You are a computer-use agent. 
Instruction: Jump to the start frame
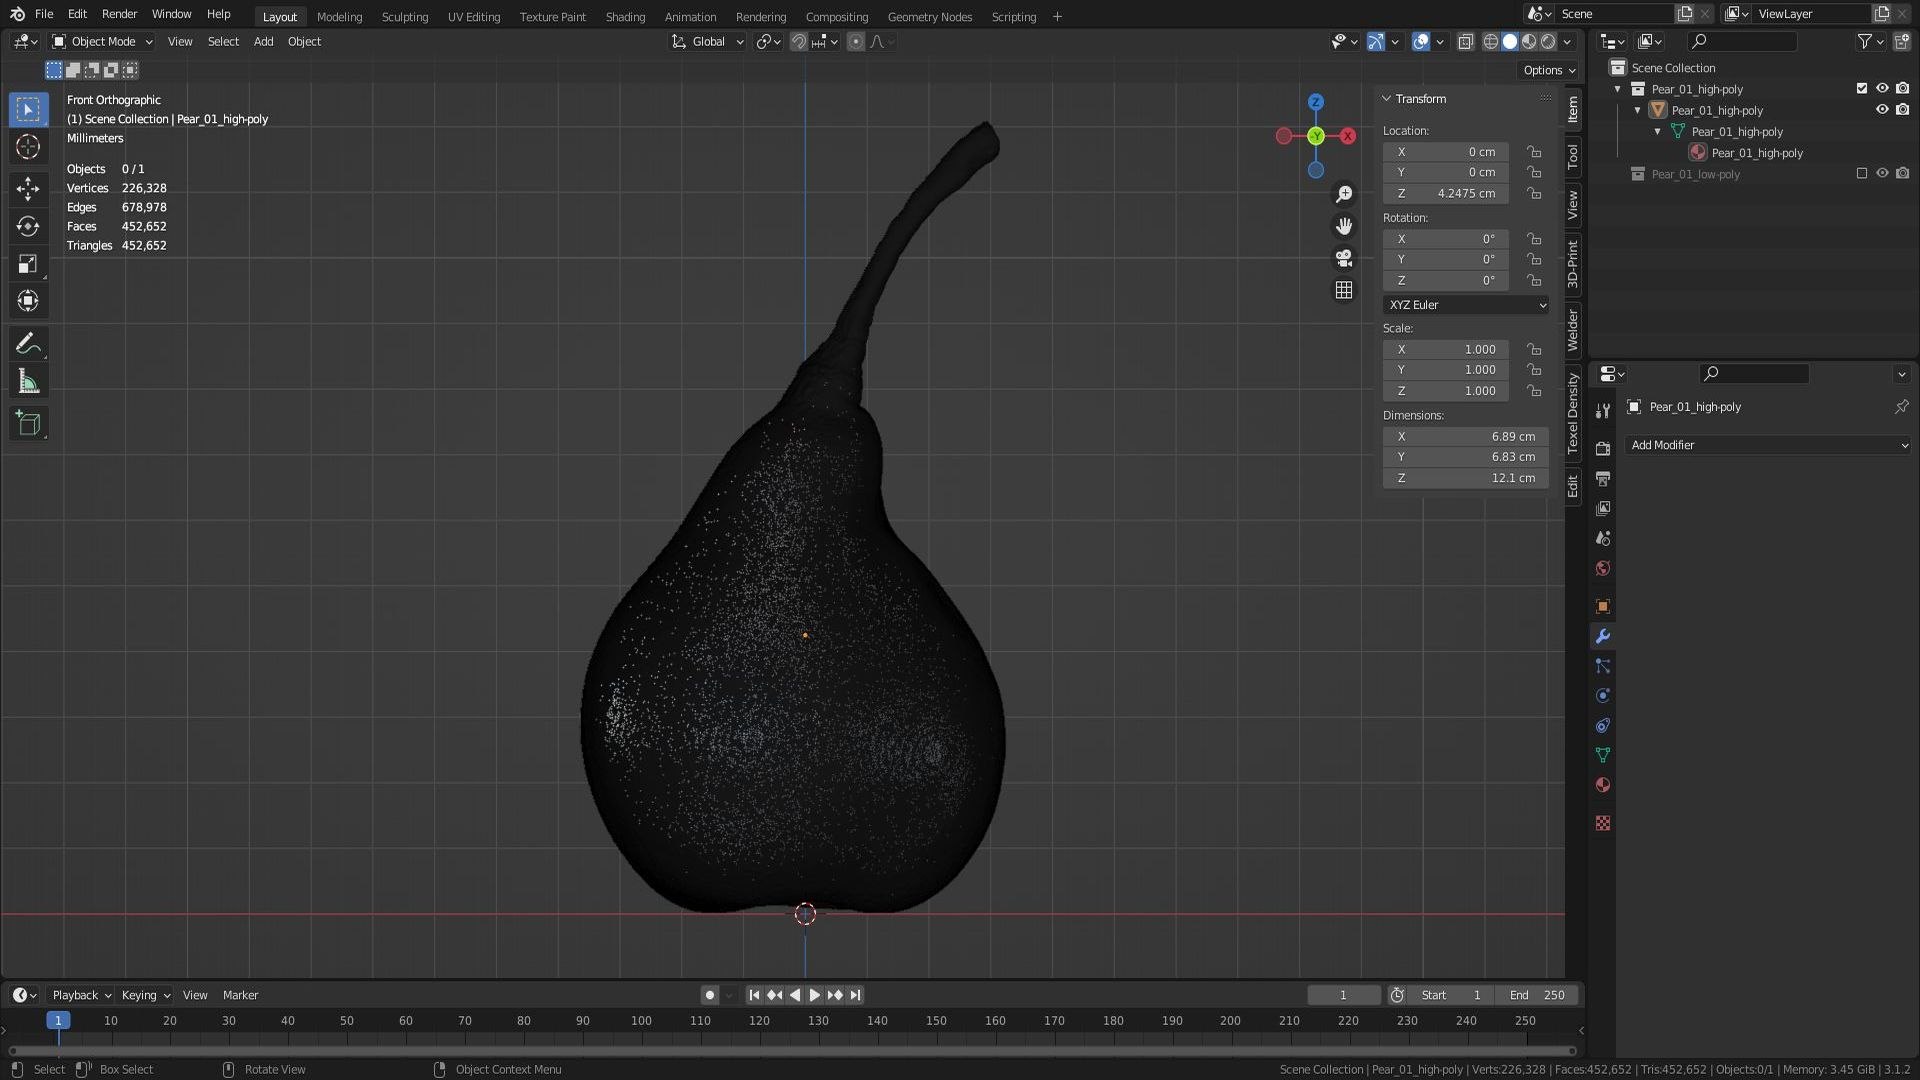click(754, 996)
